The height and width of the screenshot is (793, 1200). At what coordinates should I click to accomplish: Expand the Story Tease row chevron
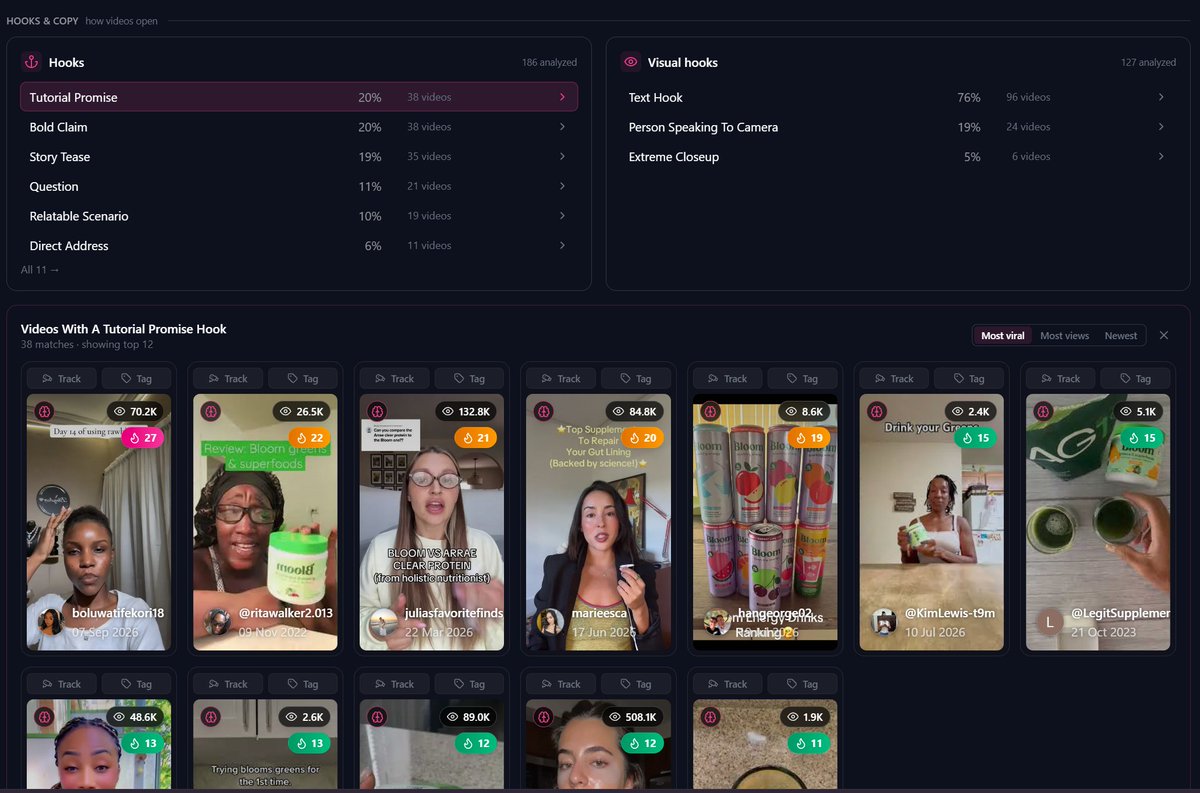(562, 157)
